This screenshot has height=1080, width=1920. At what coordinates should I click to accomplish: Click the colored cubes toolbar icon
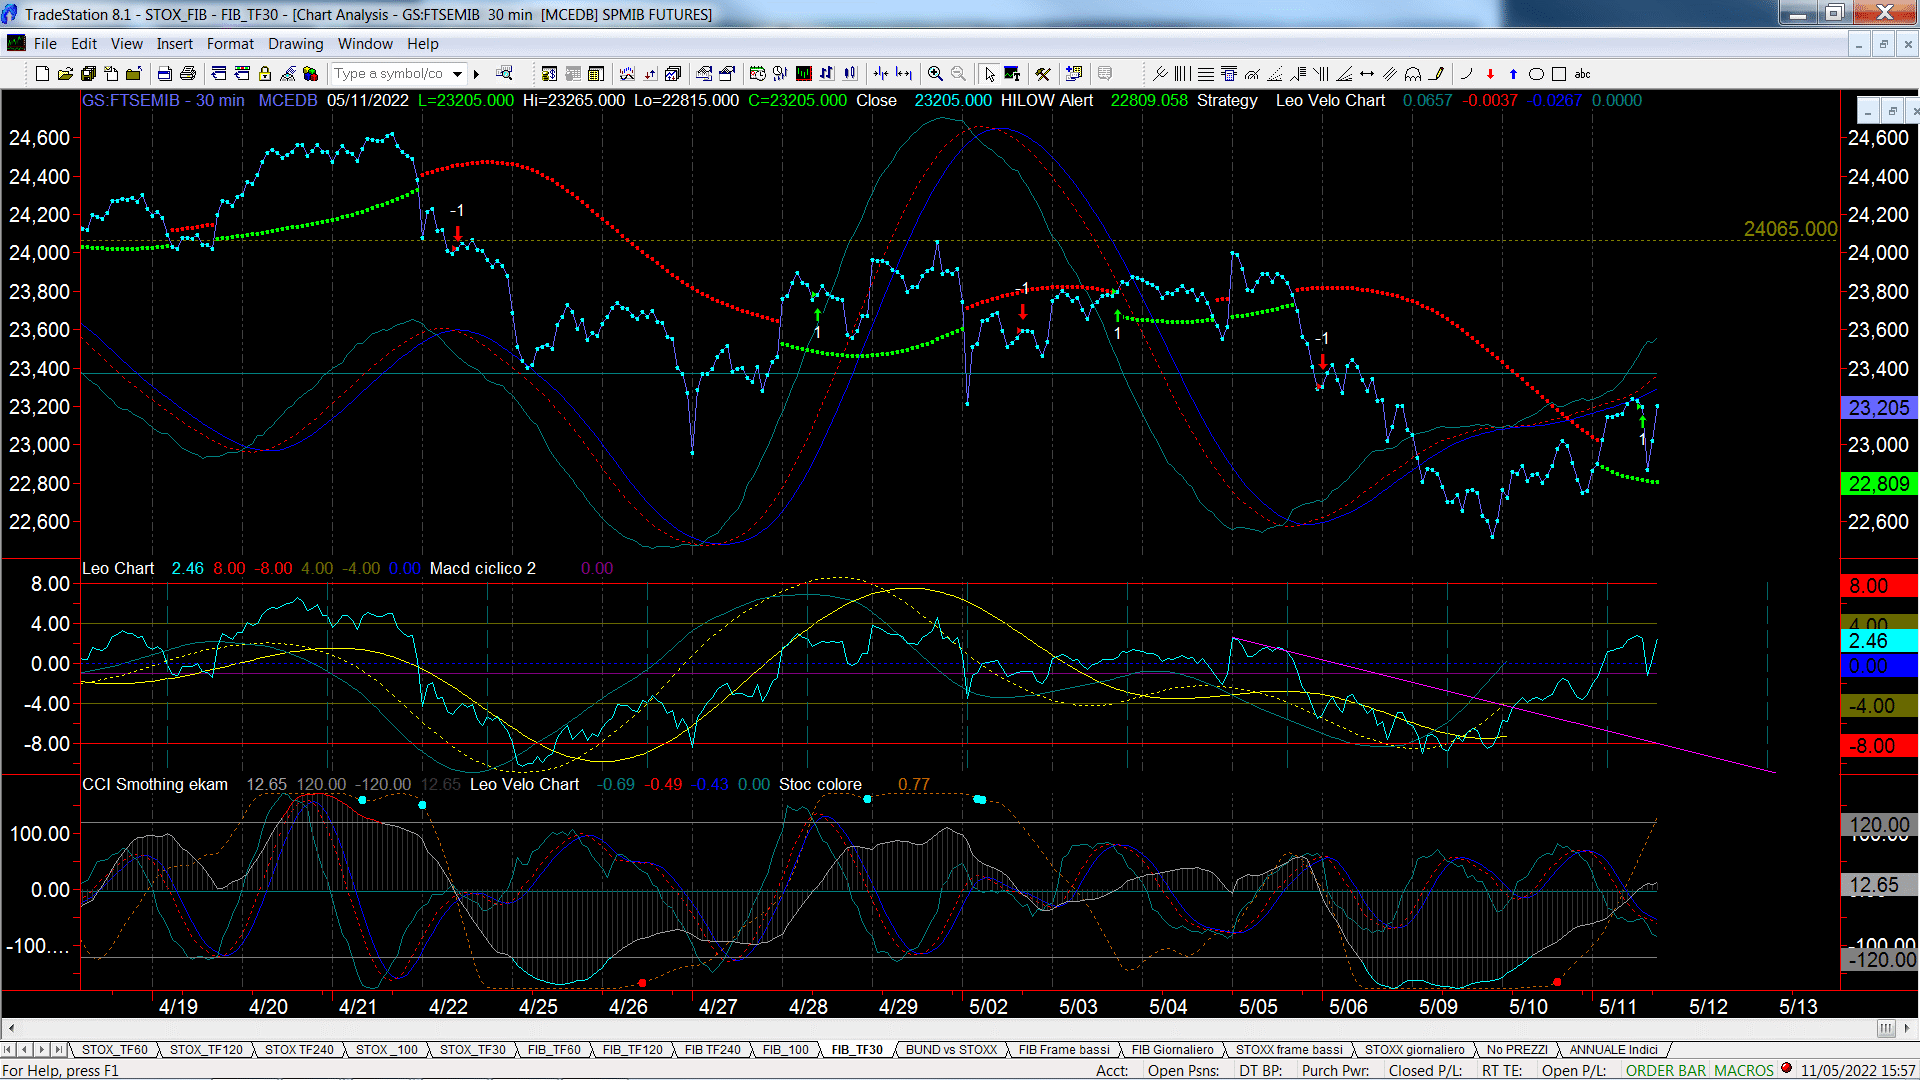pyautogui.click(x=311, y=73)
